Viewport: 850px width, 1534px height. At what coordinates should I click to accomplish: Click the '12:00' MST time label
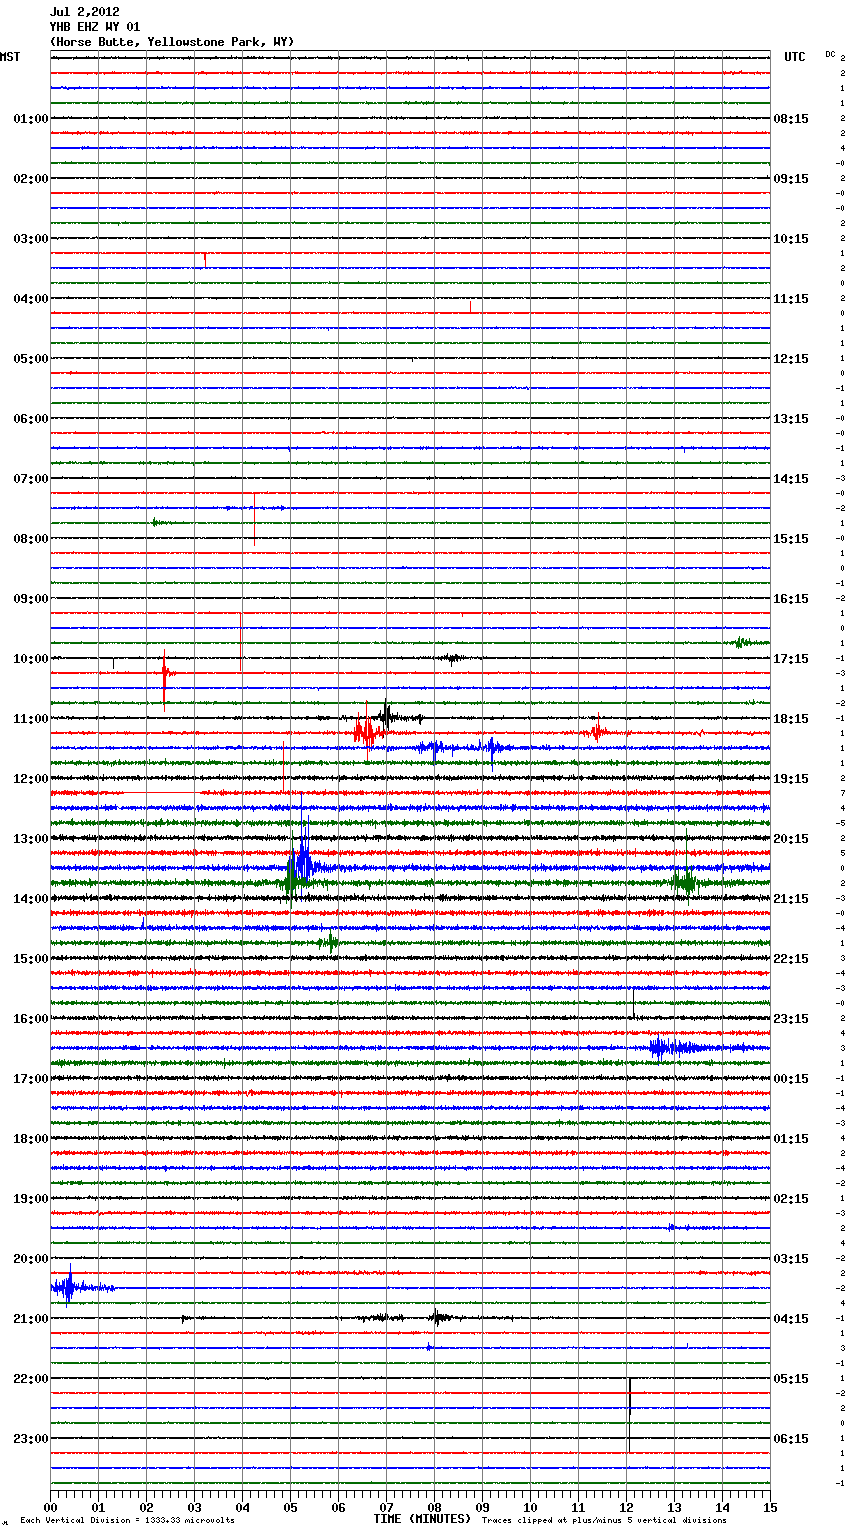tap(30, 779)
